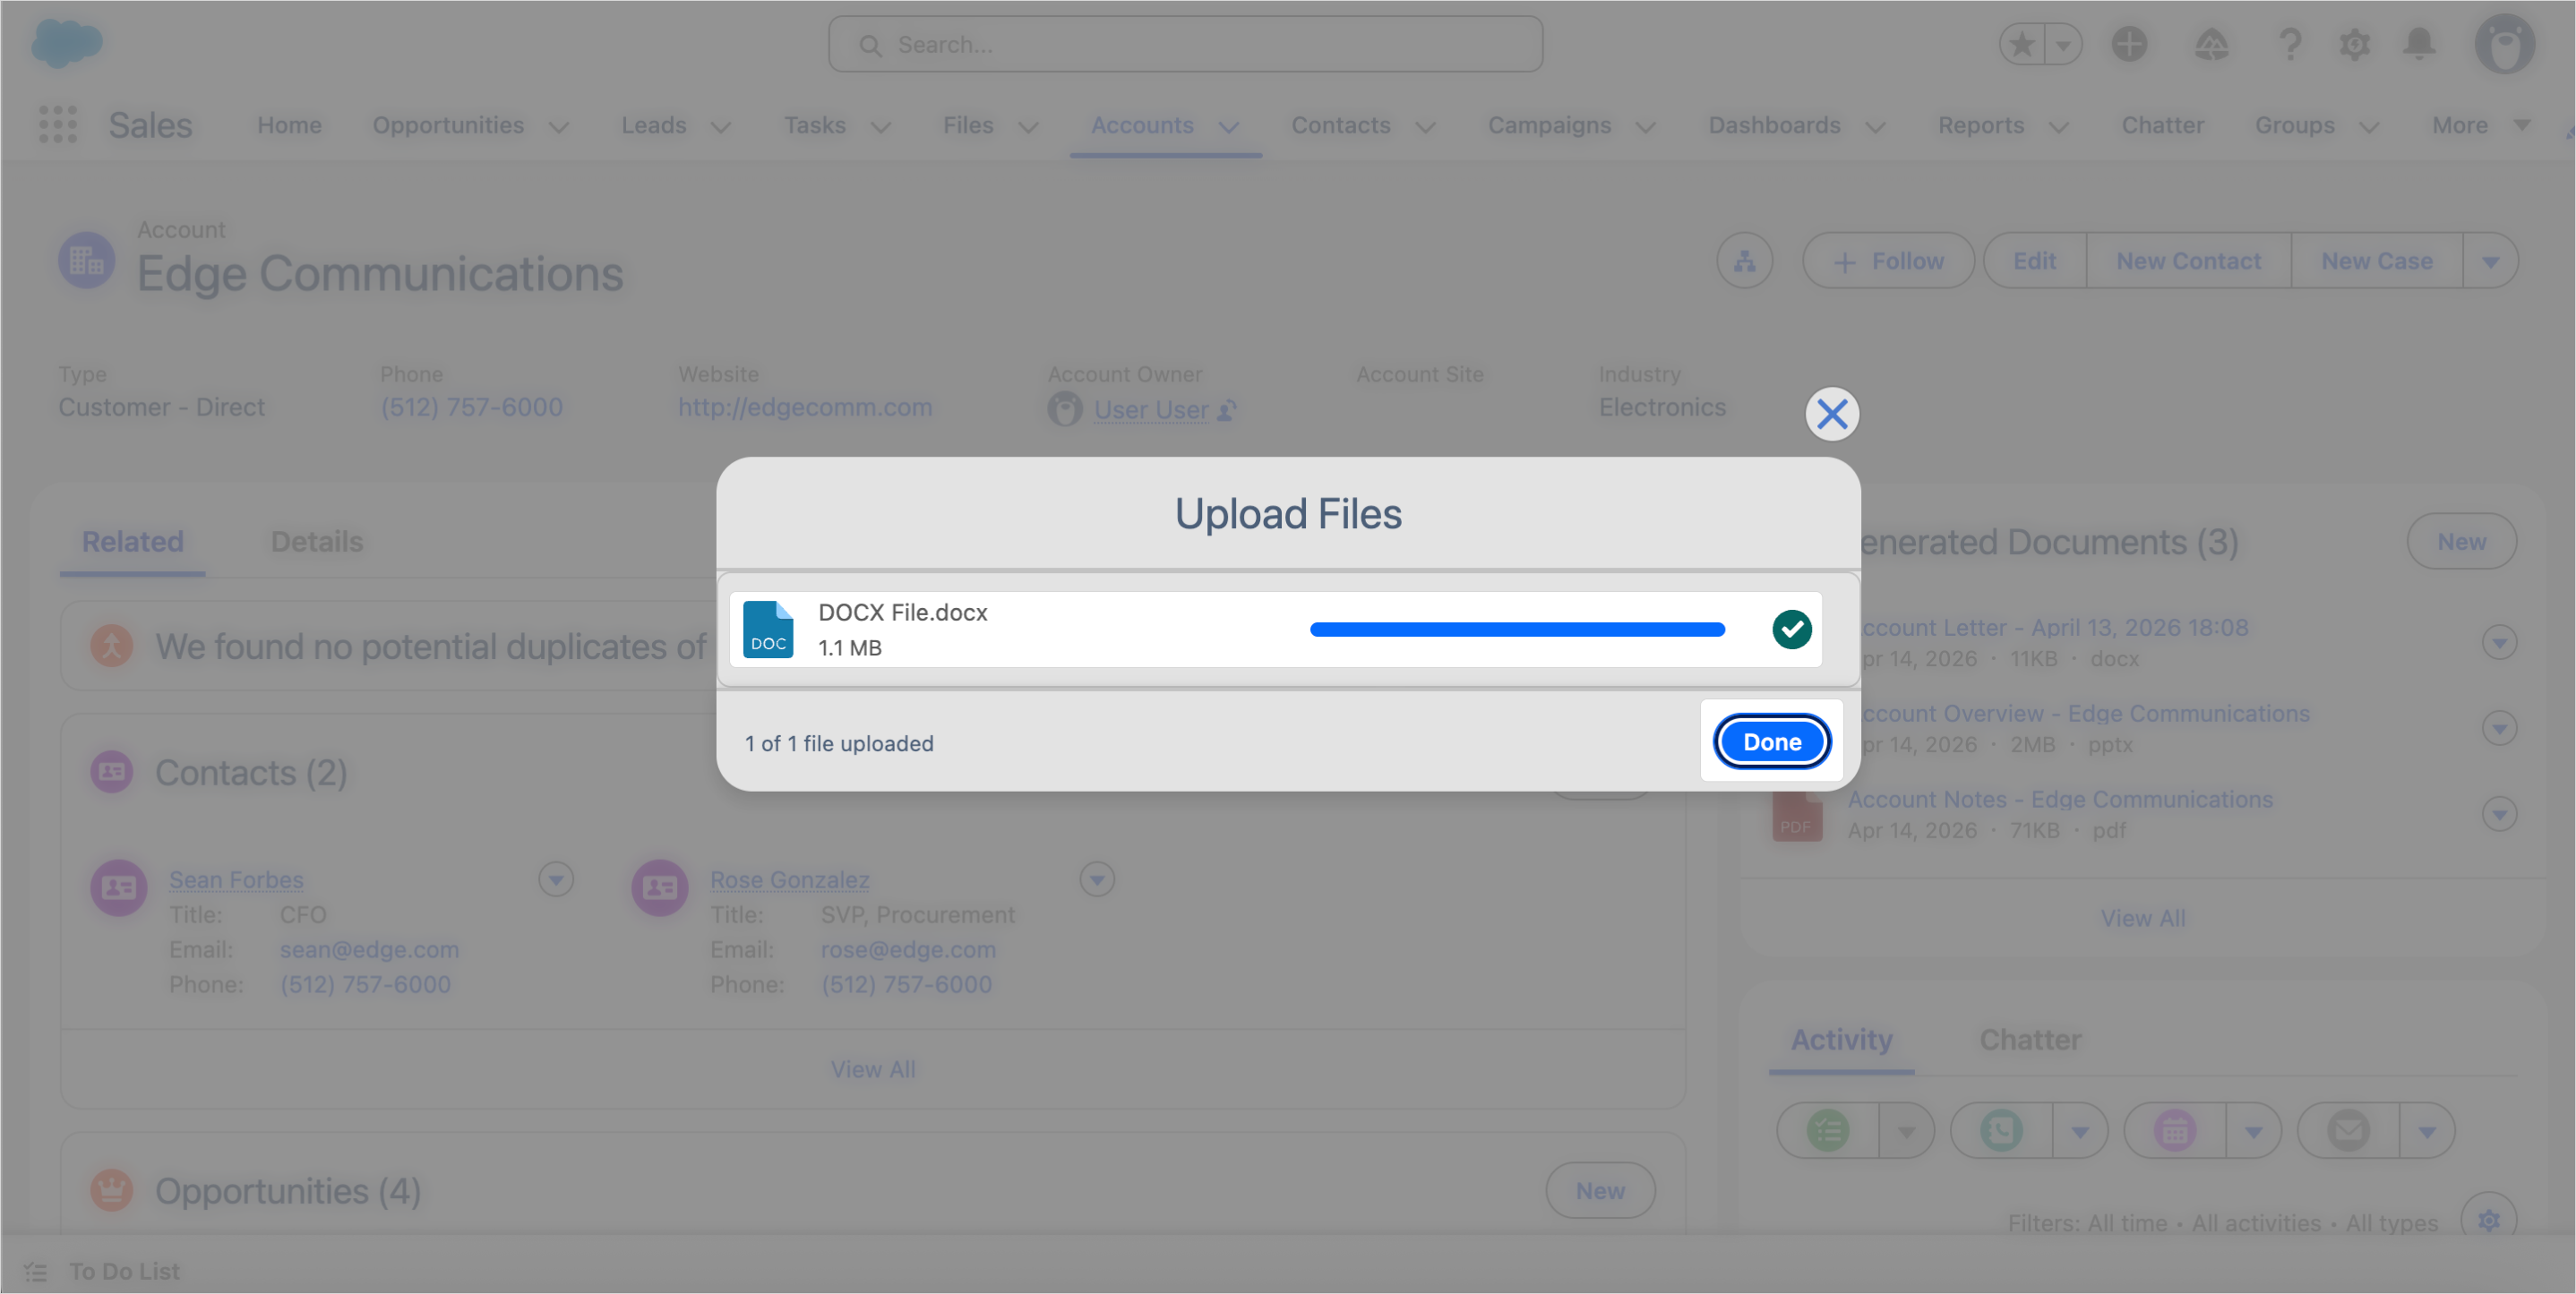Click the New Event calendar icon
Viewport: 2576px width, 1294px height.
tap(2174, 1130)
